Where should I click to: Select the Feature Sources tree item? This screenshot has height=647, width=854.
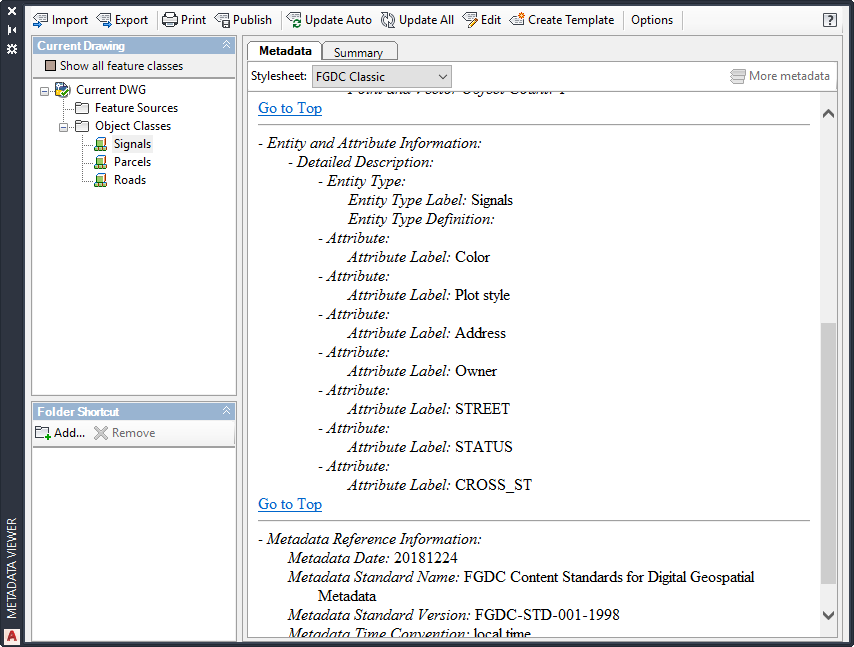pyautogui.click(x=136, y=108)
